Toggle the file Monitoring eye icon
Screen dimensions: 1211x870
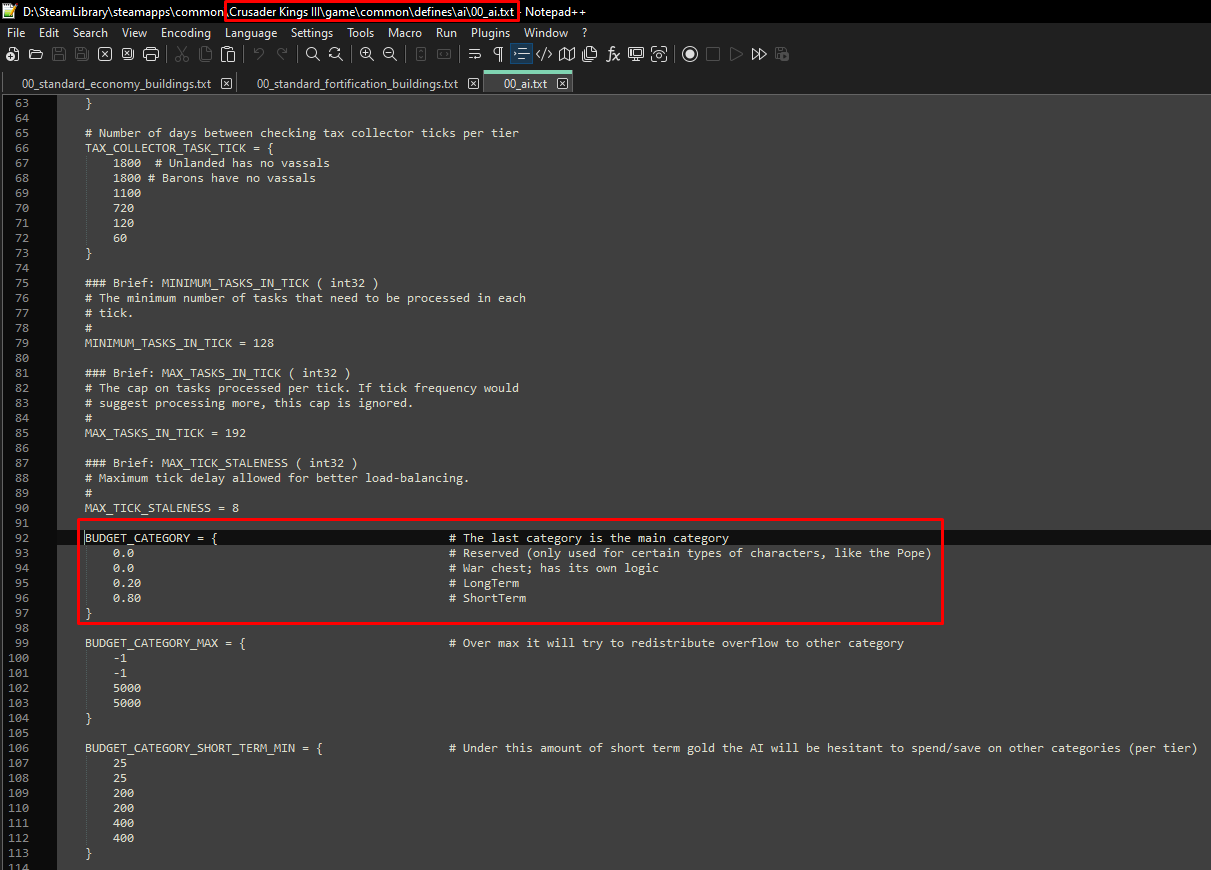pyautogui.click(x=659, y=54)
